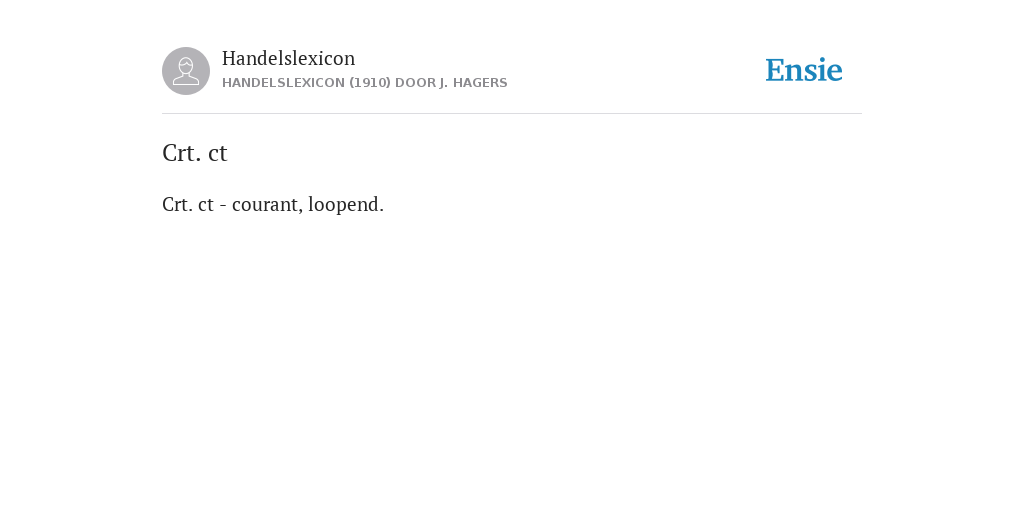This screenshot has width=1024, height=512.
Task: Click the definition line "Crt. ct - courant, loopend."
Action: (273, 204)
